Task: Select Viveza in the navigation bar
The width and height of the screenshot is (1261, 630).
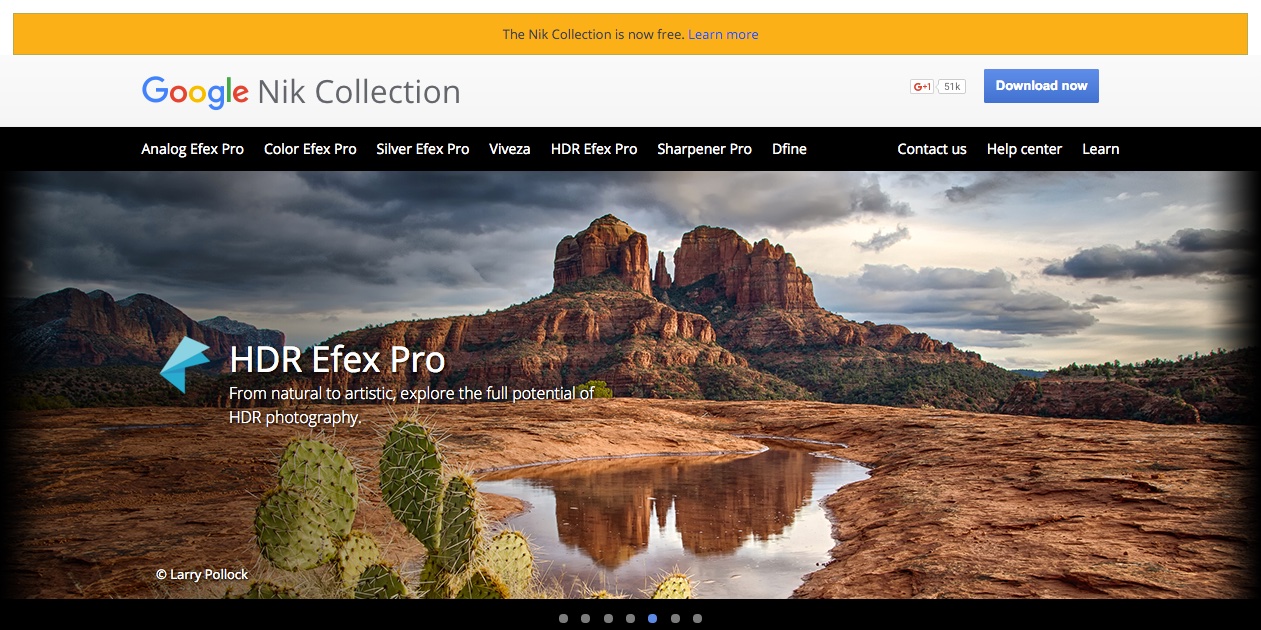Action: pos(509,149)
